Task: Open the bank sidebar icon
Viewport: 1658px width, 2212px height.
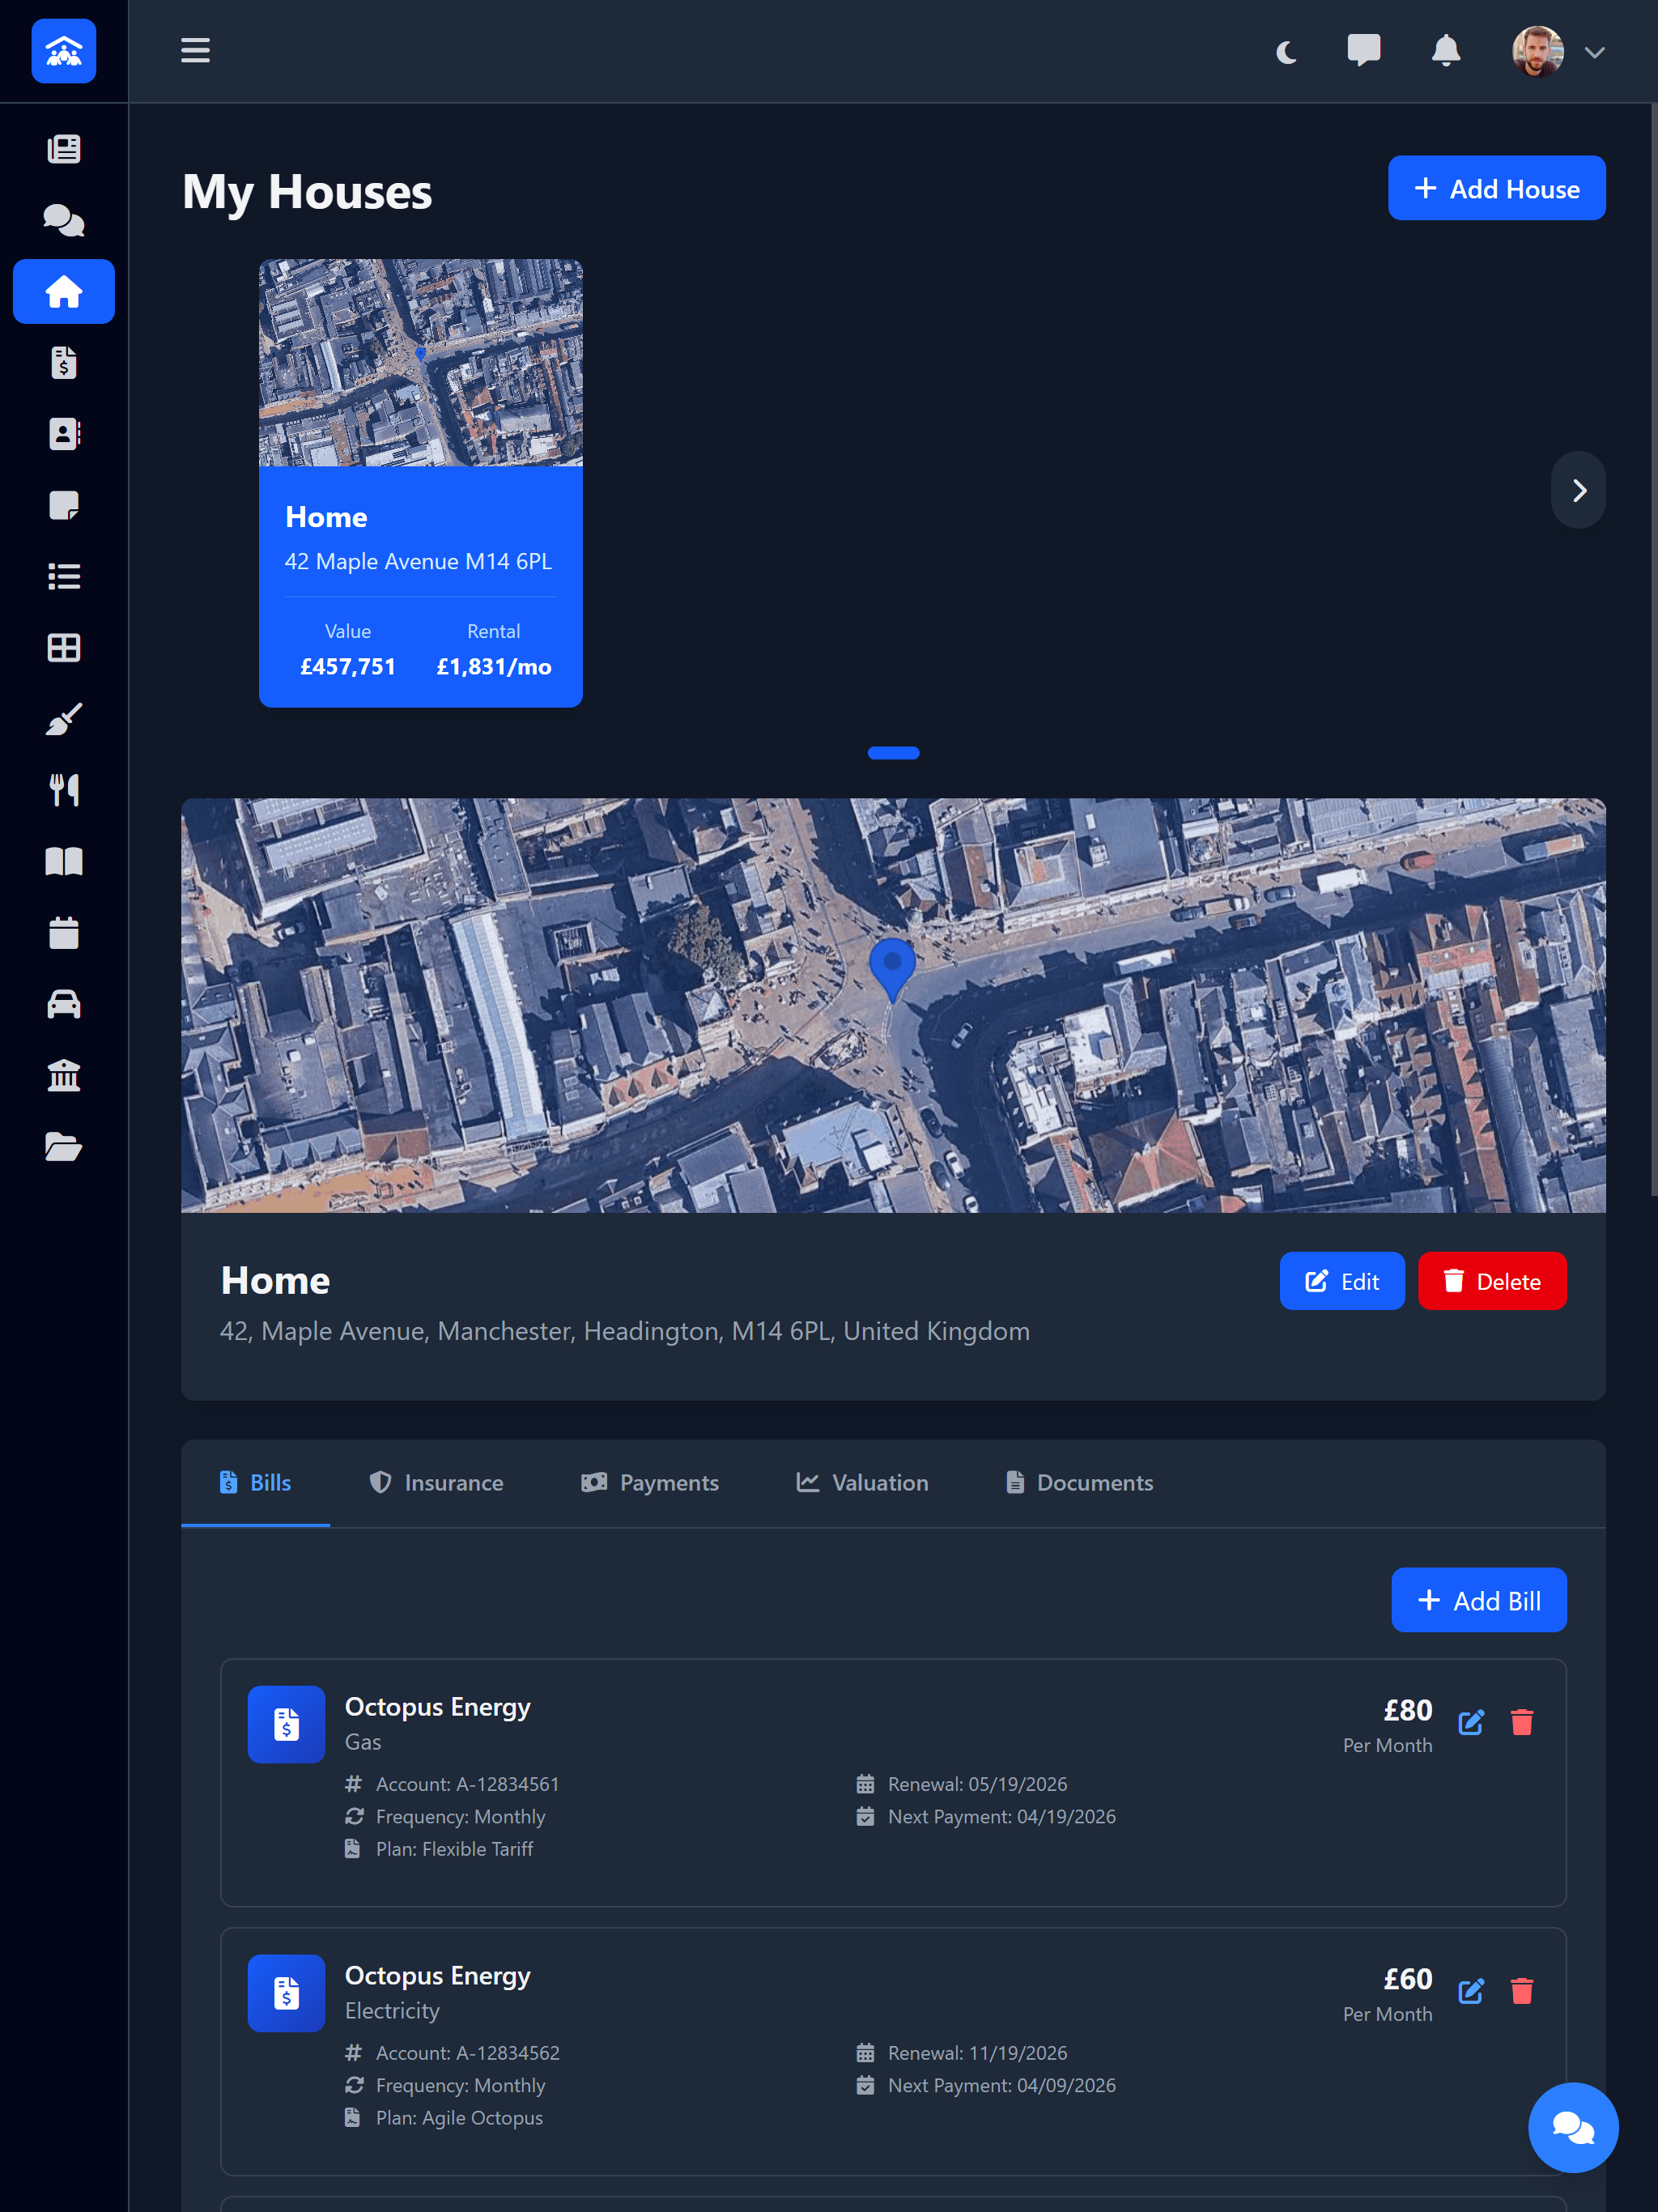Action: click(x=63, y=1074)
